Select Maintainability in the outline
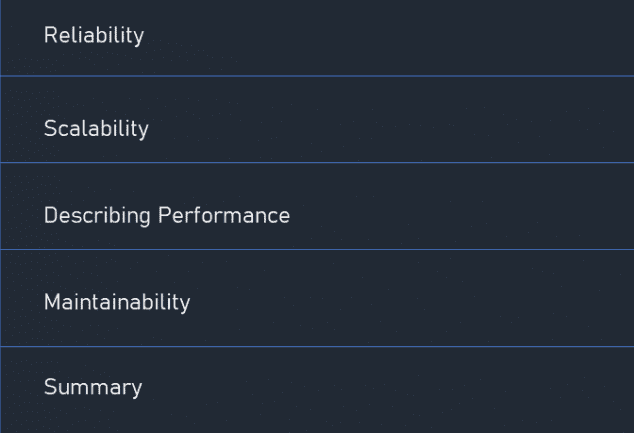This screenshot has height=433, width=634. pyautogui.click(x=317, y=298)
